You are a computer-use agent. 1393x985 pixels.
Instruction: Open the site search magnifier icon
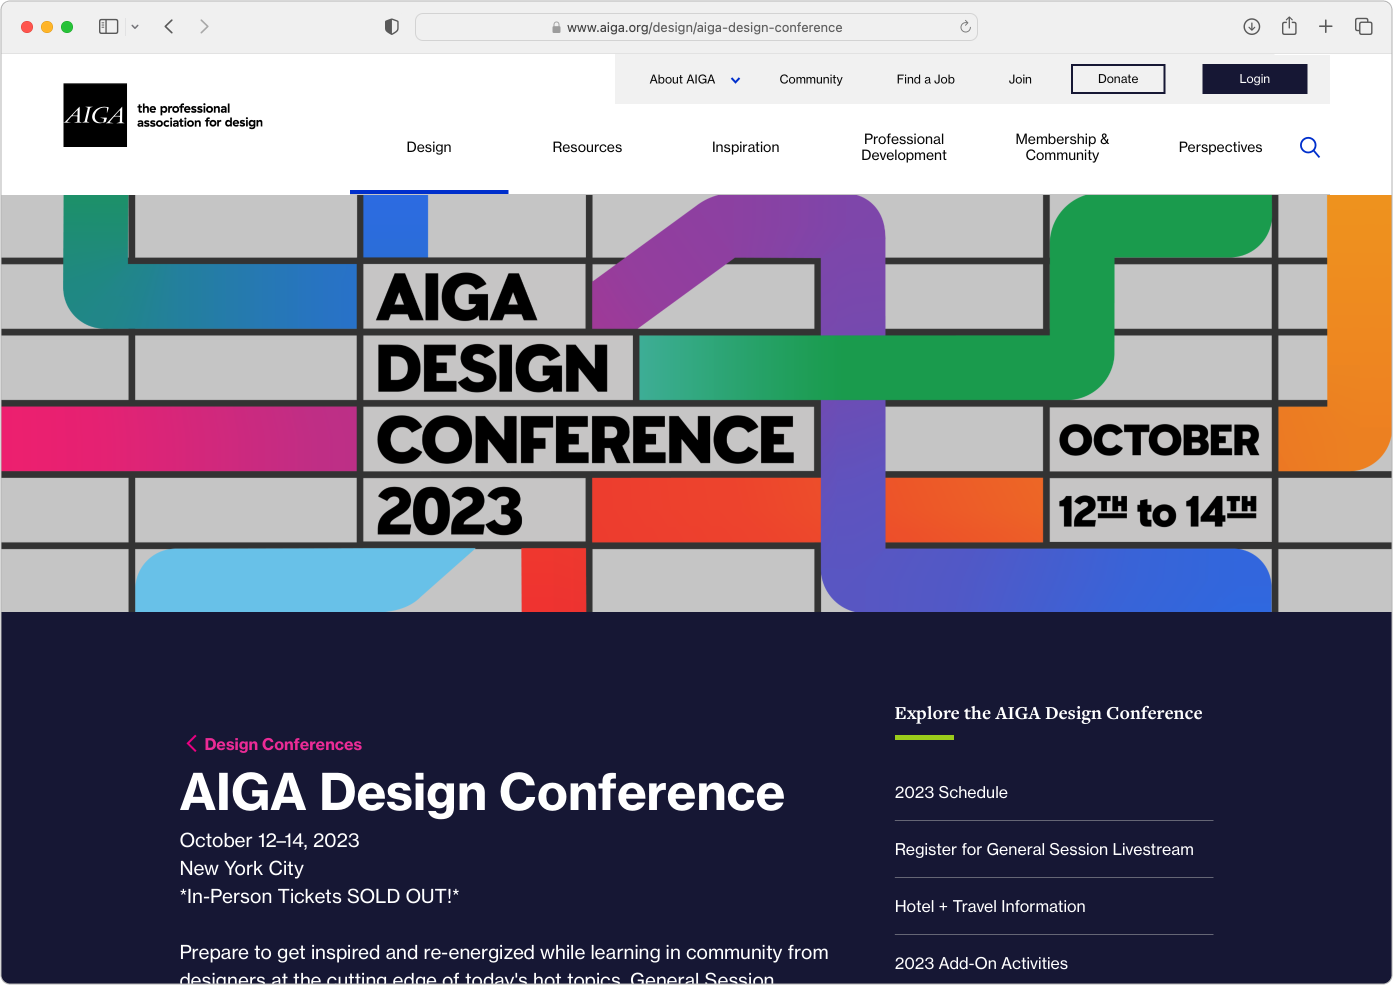click(1309, 148)
